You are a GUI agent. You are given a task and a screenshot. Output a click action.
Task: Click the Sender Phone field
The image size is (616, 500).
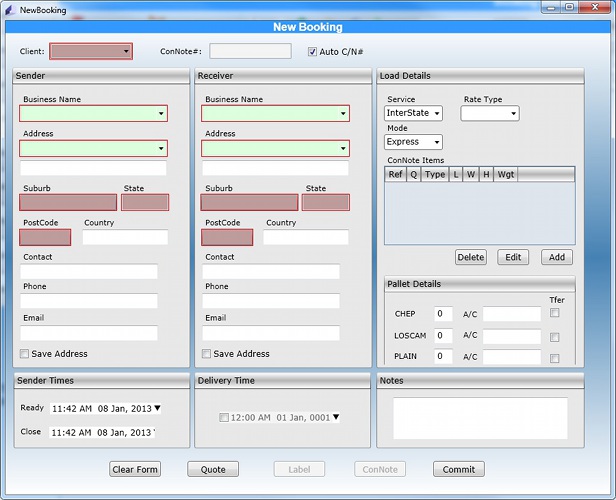pos(89,301)
